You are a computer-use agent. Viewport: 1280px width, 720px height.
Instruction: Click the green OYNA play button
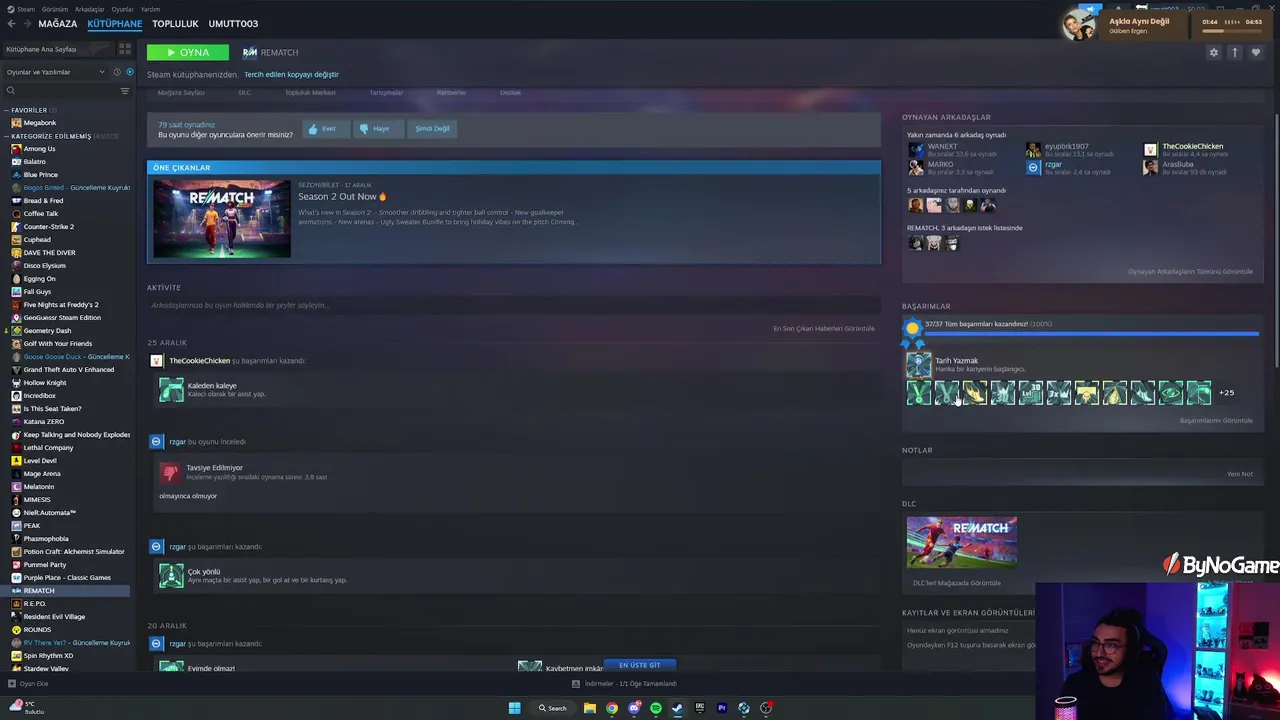click(x=188, y=52)
